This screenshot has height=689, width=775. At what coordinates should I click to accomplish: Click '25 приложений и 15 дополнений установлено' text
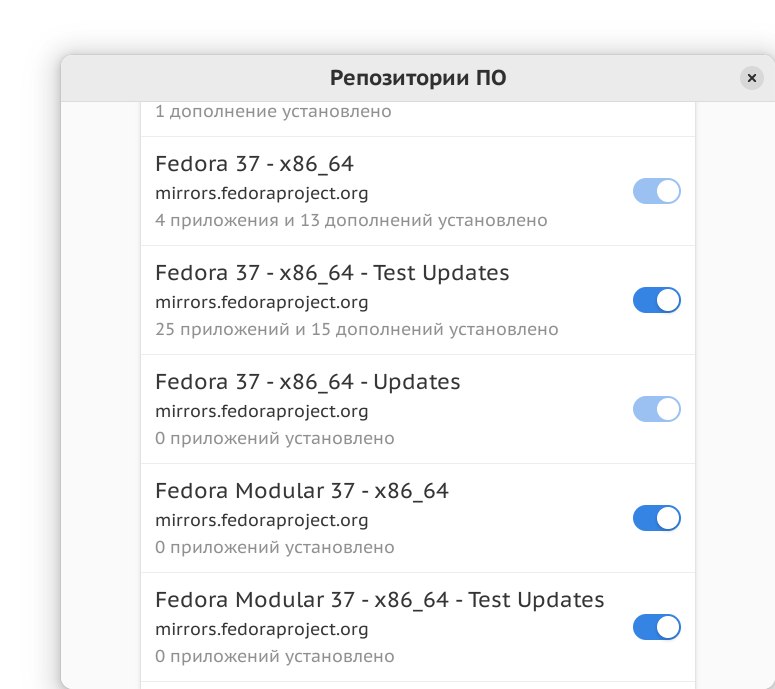point(357,329)
